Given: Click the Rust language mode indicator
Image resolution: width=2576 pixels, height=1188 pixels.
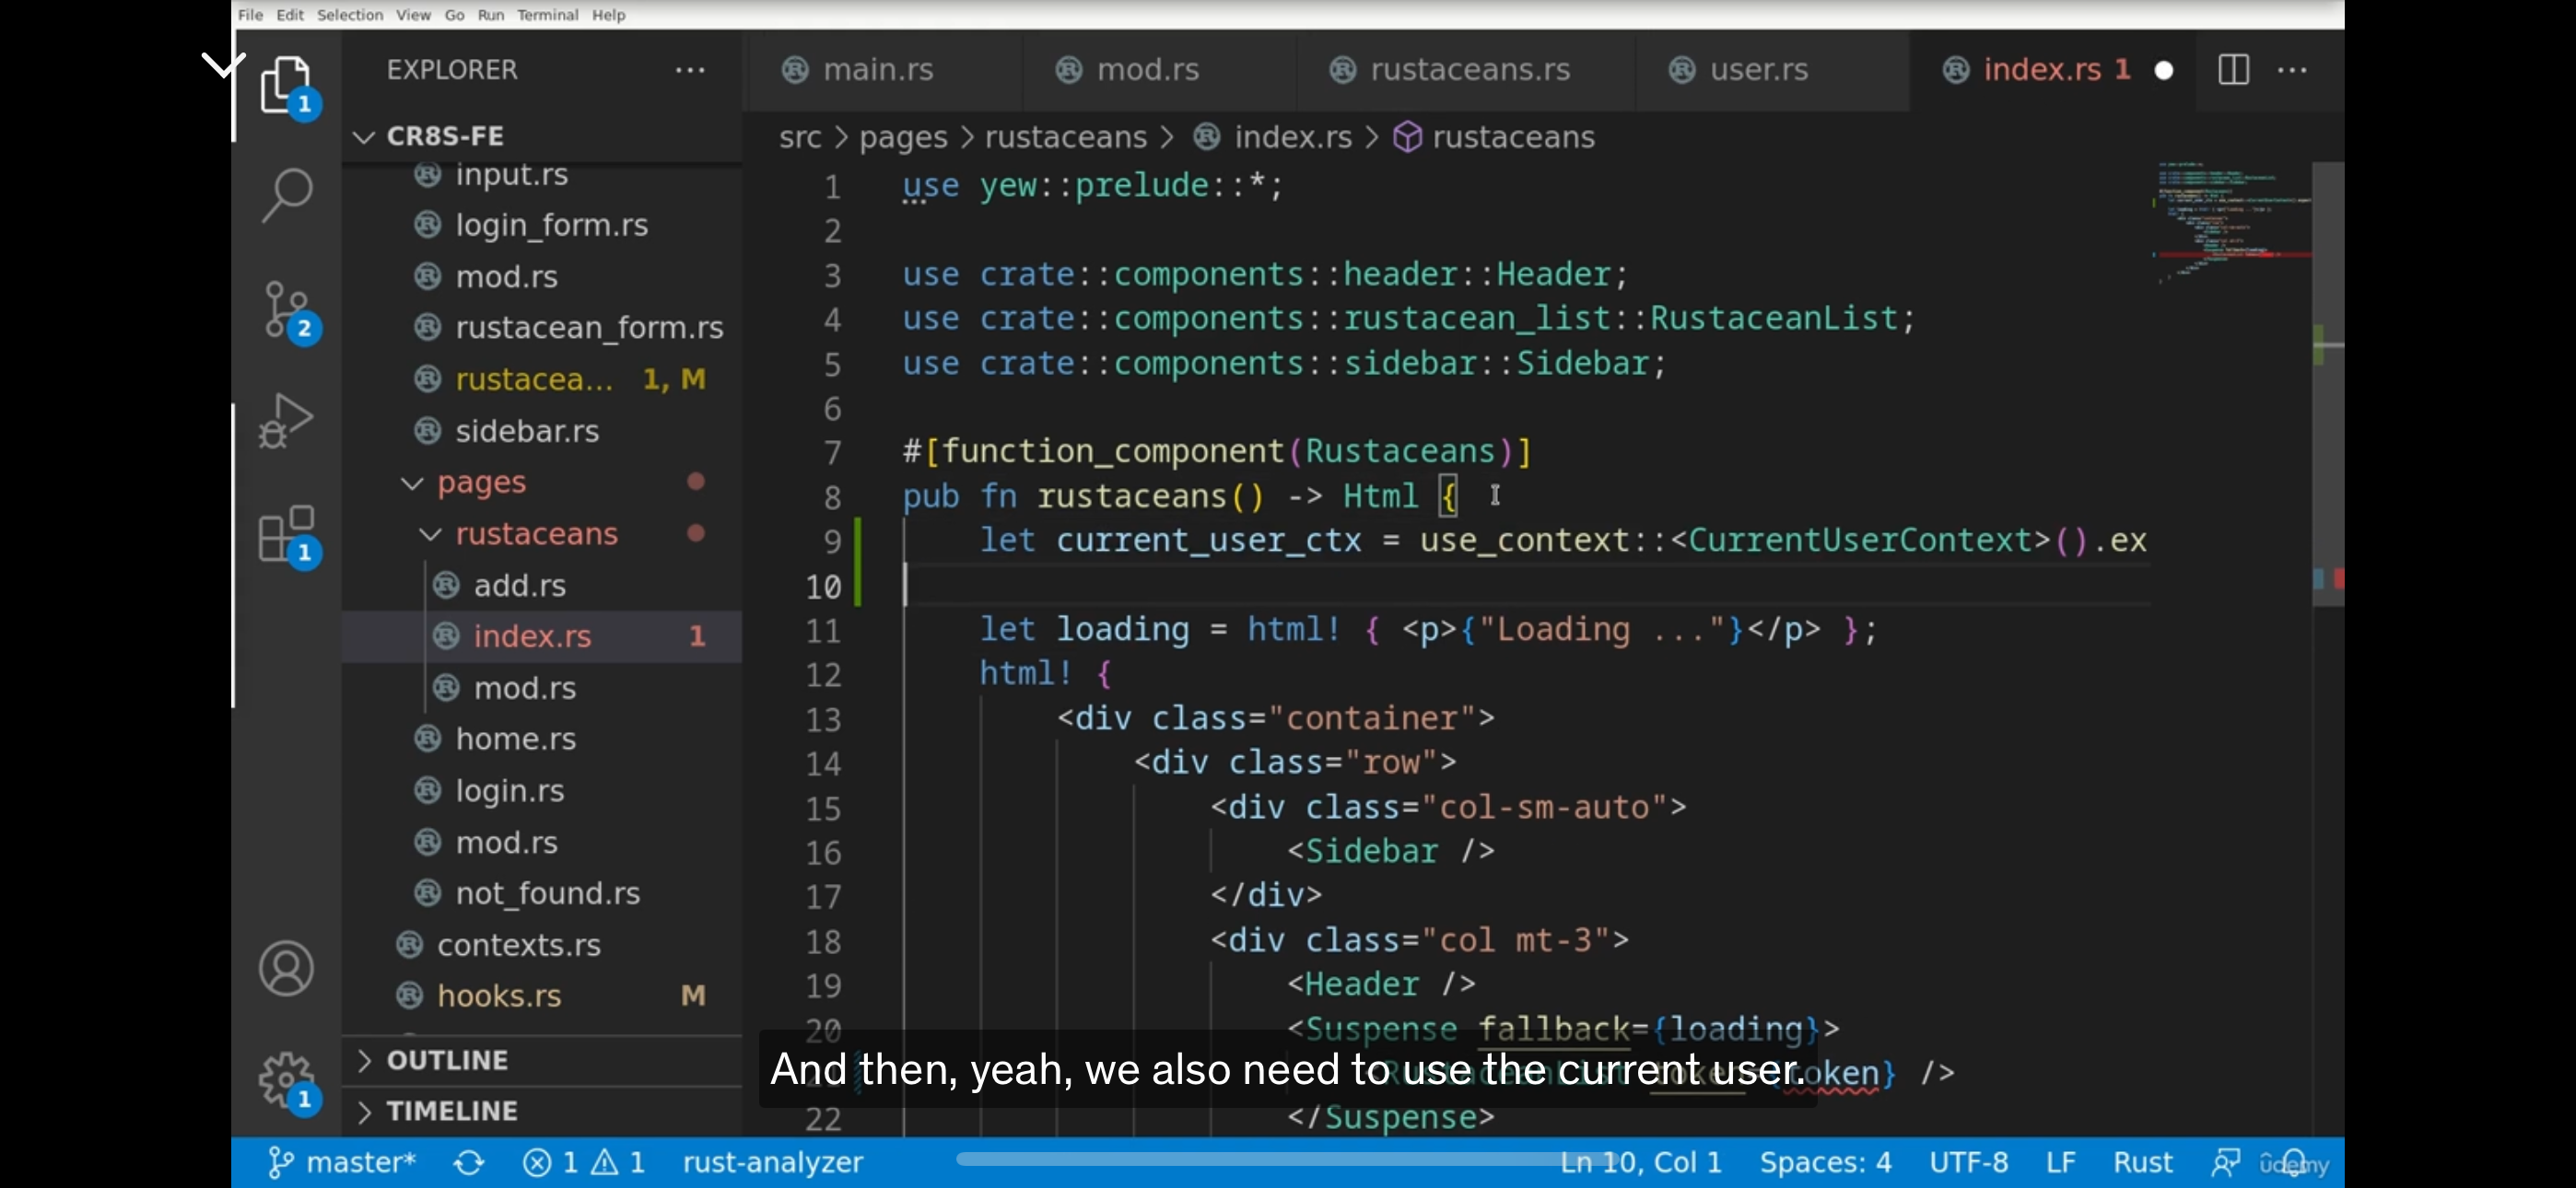Looking at the screenshot, I should (2141, 1162).
